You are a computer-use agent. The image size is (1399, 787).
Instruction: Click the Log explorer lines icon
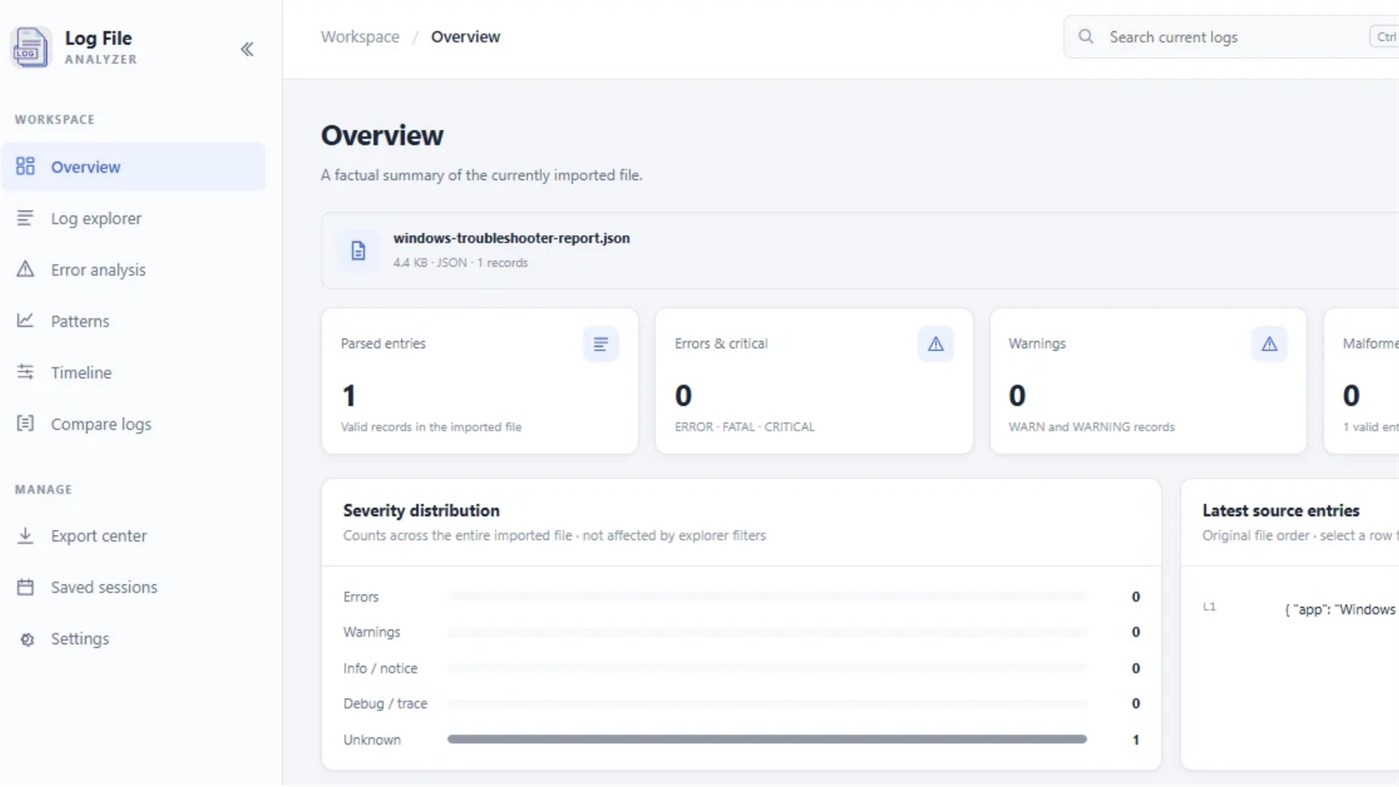click(25, 218)
